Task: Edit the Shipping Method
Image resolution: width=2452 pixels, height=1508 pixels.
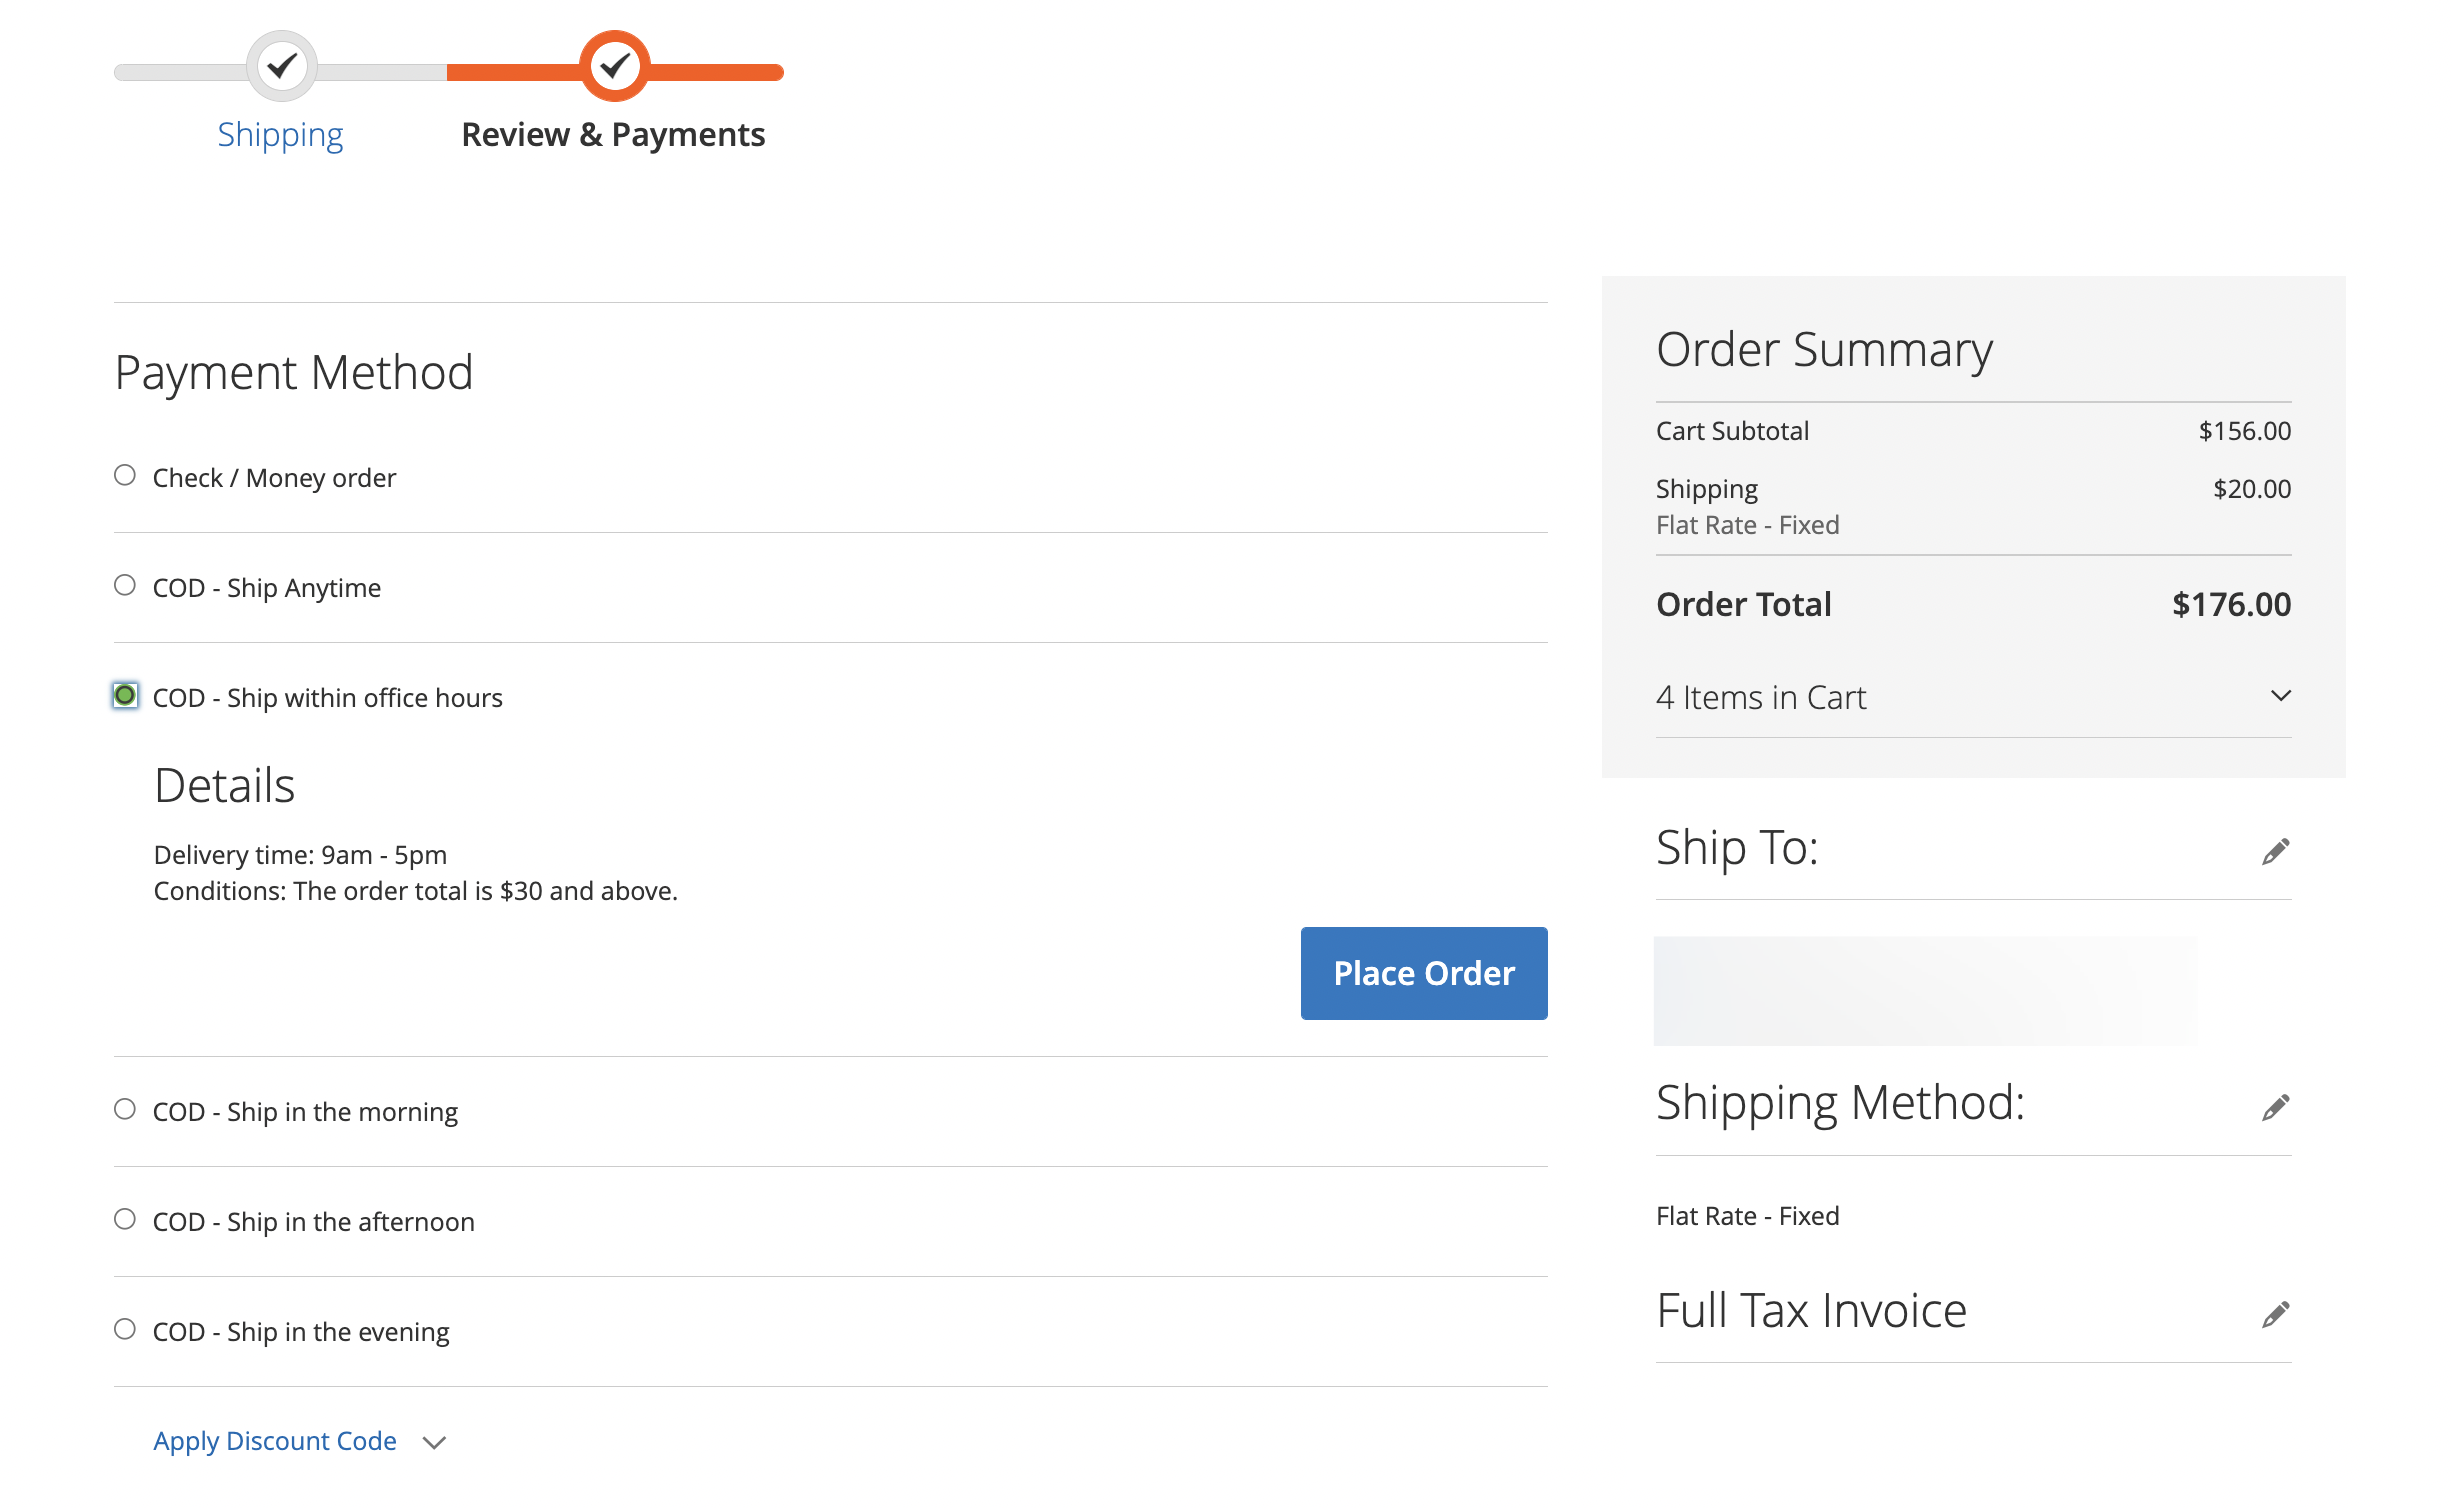Action: click(2276, 1107)
